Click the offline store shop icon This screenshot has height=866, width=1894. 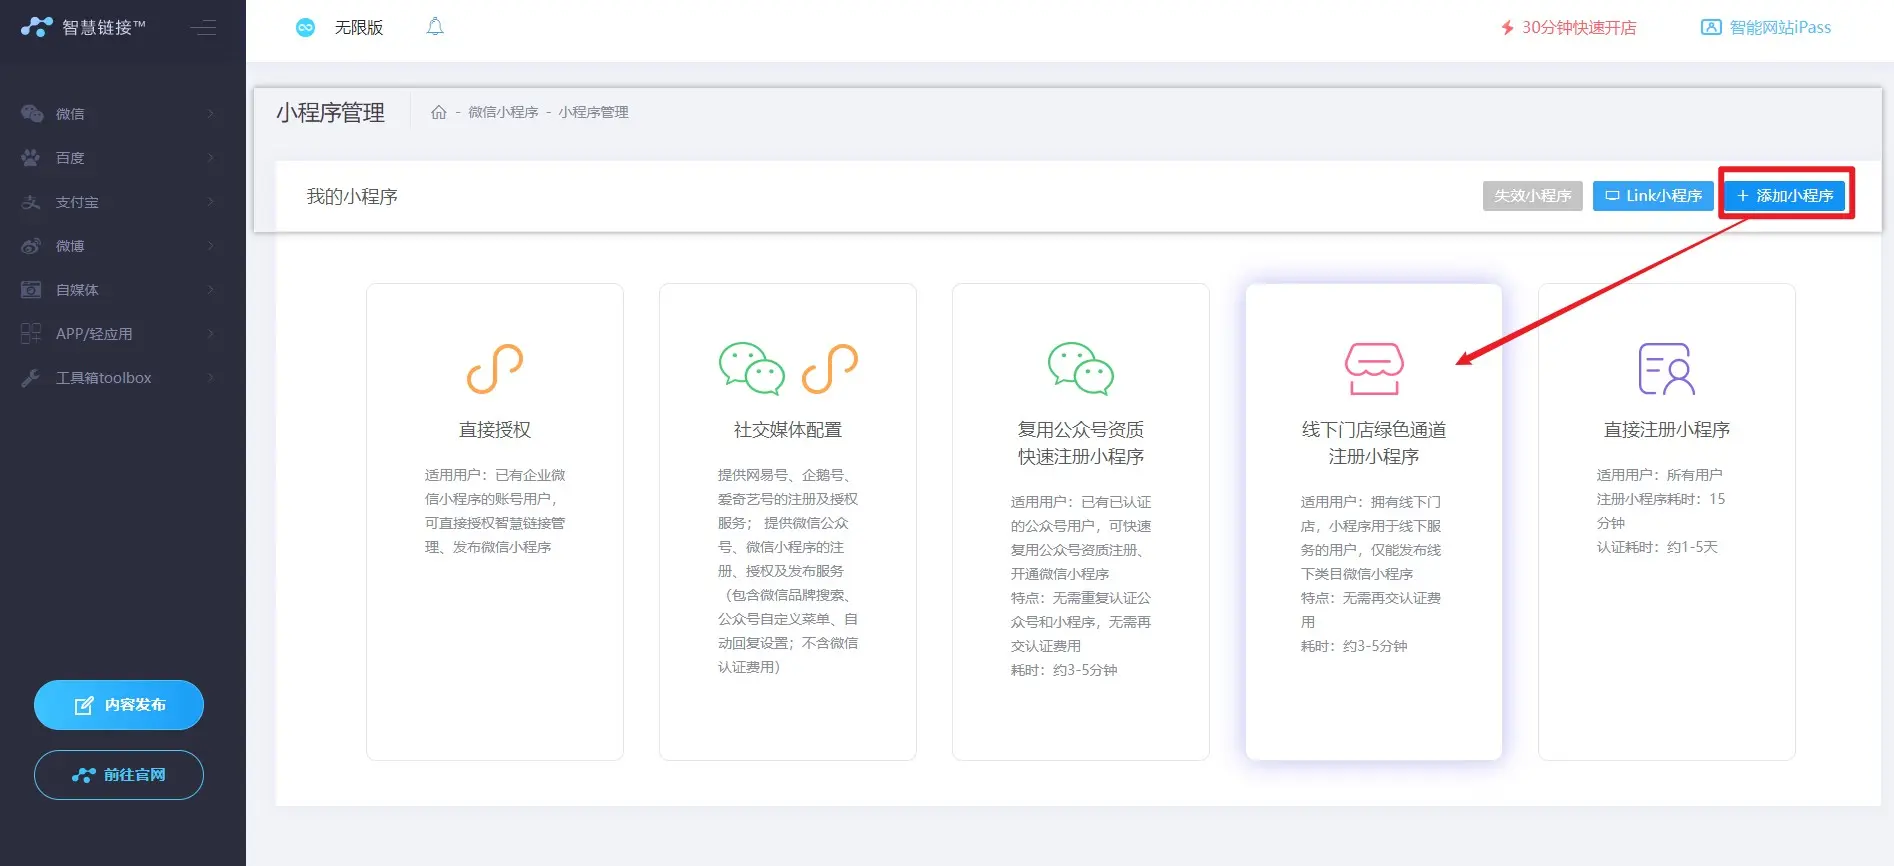coord(1373,369)
